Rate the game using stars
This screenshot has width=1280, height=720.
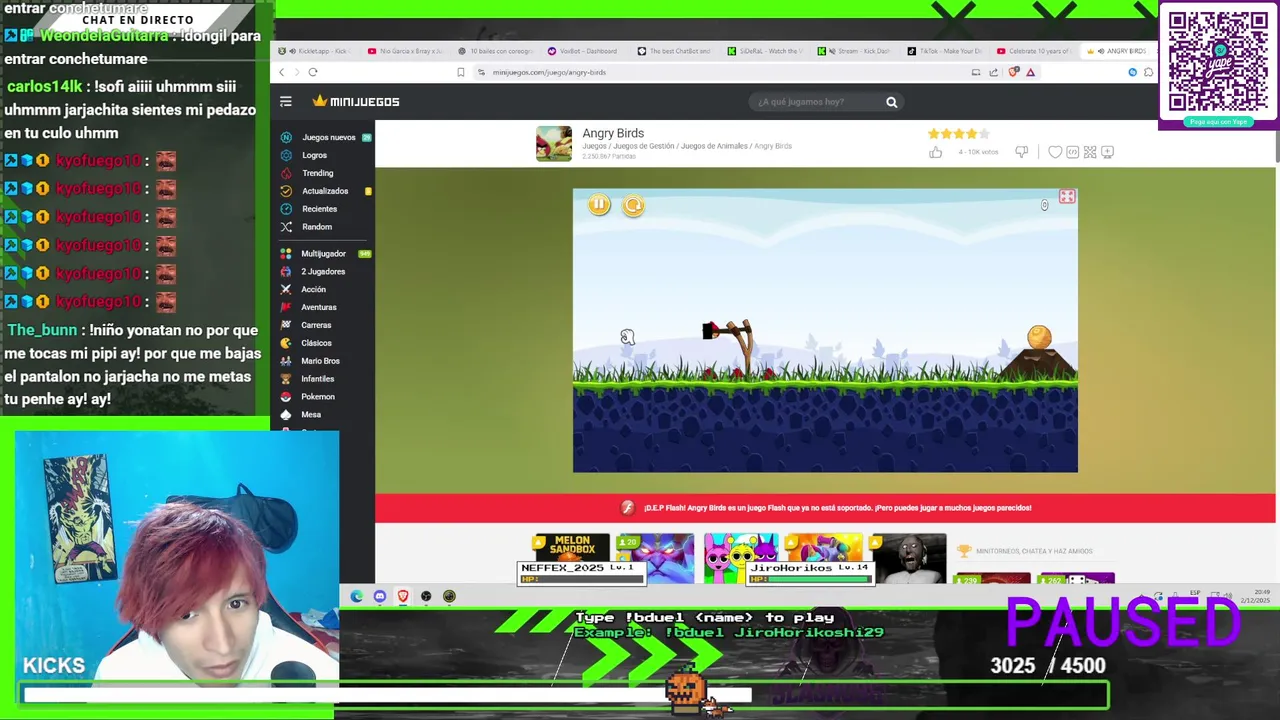(958, 133)
